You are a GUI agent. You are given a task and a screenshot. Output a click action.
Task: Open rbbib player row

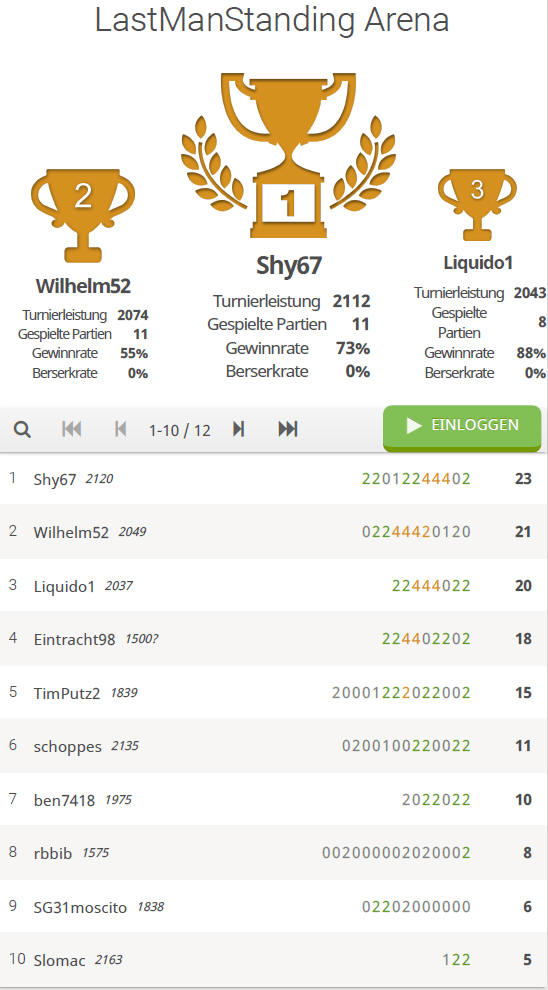point(274,853)
